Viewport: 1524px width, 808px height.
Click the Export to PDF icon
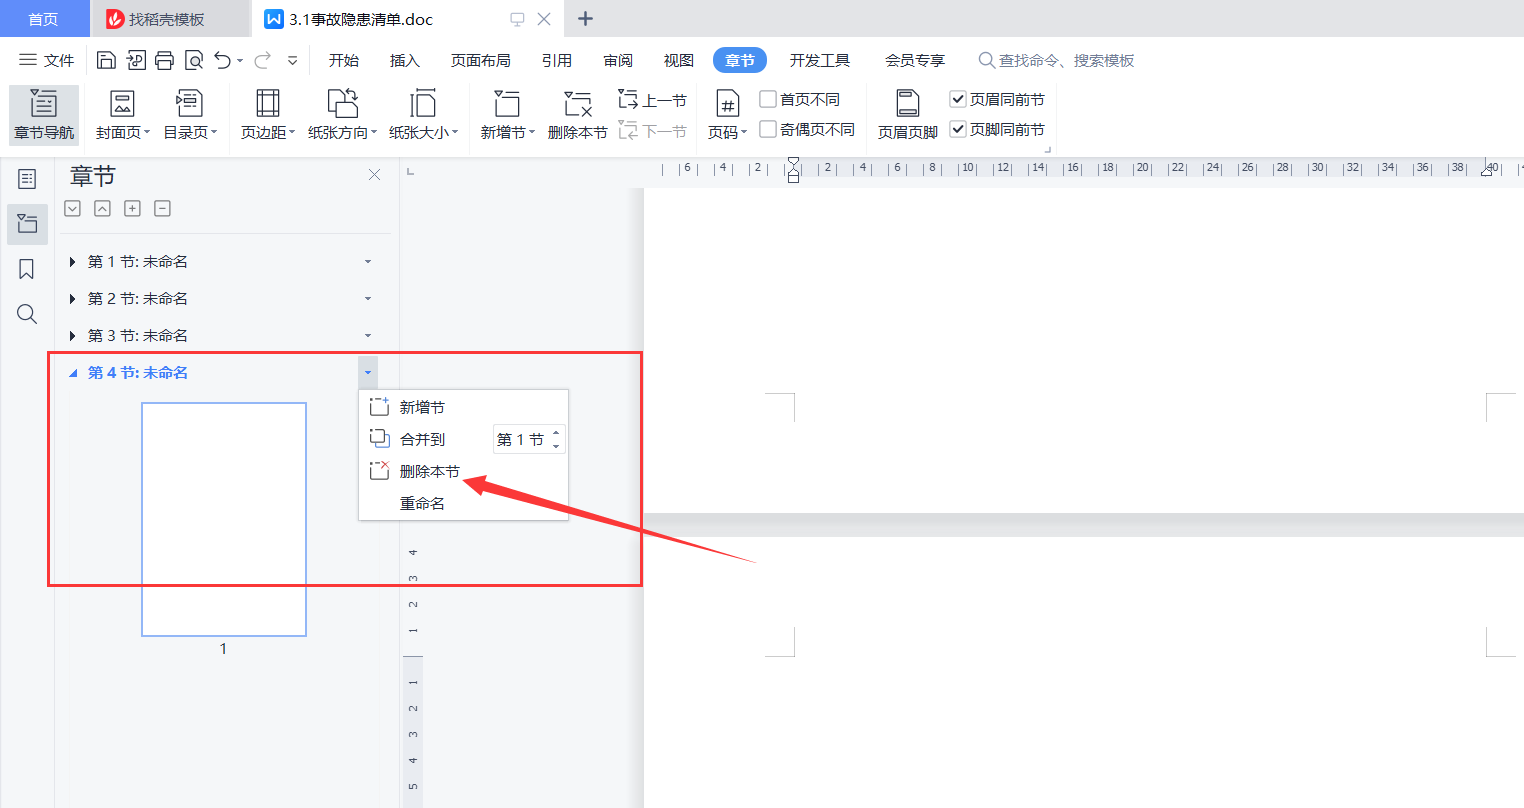pyautogui.click(x=136, y=61)
